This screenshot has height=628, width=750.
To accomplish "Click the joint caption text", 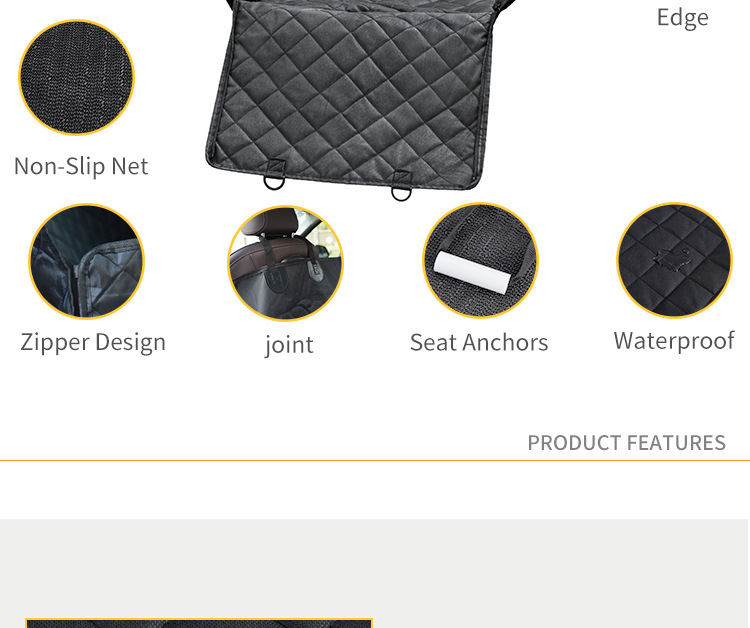I will pos(289,345).
